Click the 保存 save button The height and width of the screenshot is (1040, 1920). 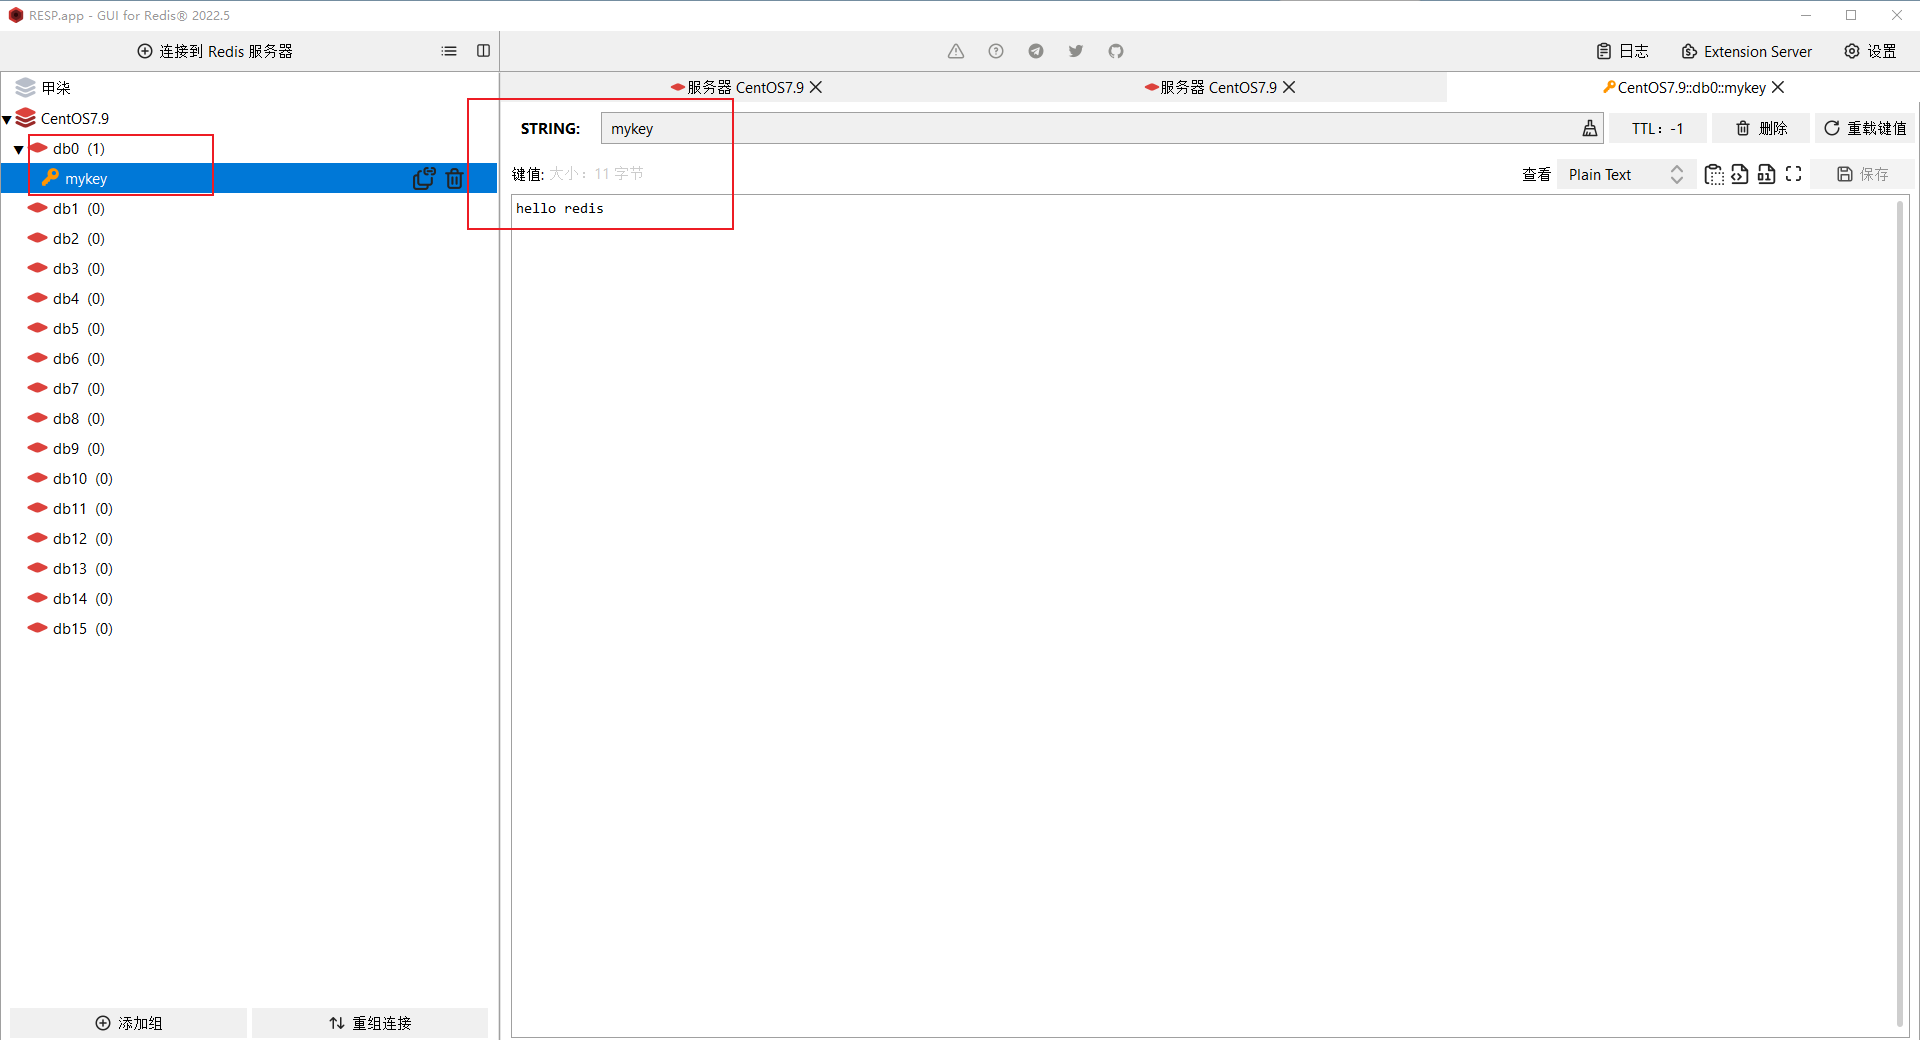pyautogui.click(x=1863, y=174)
